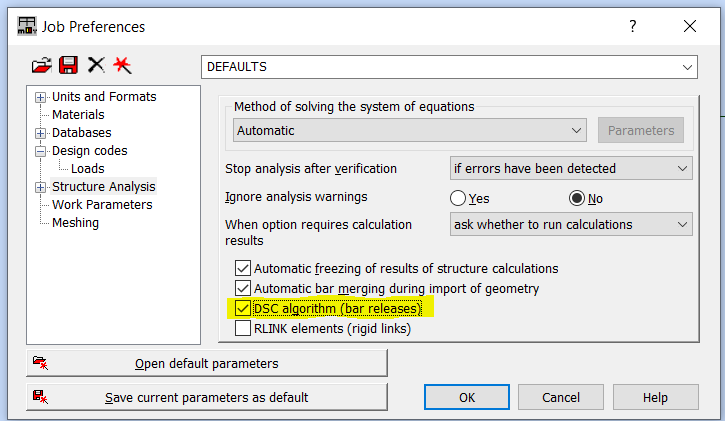Click the red star-cross toolbar icon
This screenshot has height=421, width=725.
tap(123, 66)
